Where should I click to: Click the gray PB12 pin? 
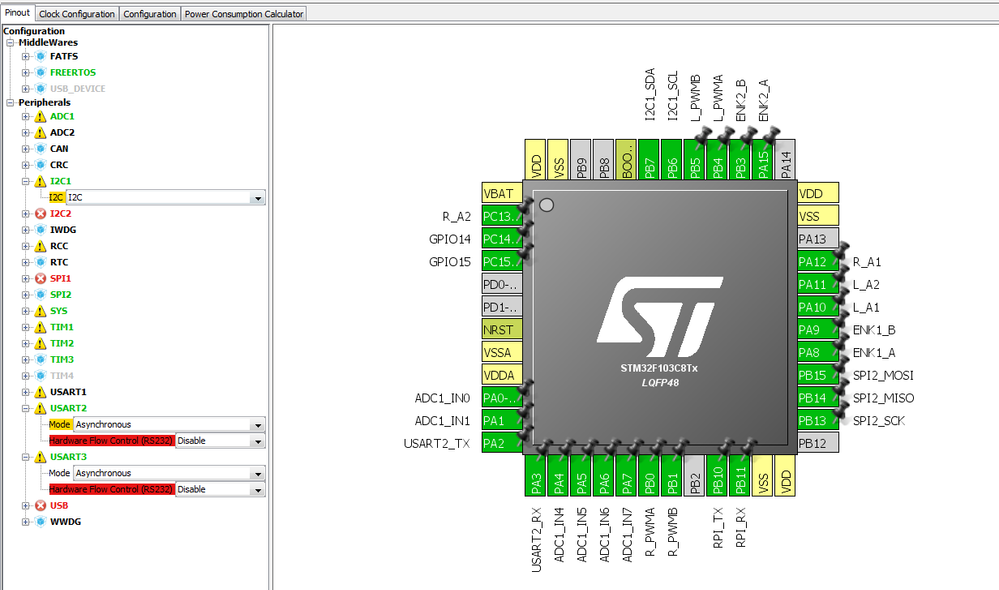[818, 443]
